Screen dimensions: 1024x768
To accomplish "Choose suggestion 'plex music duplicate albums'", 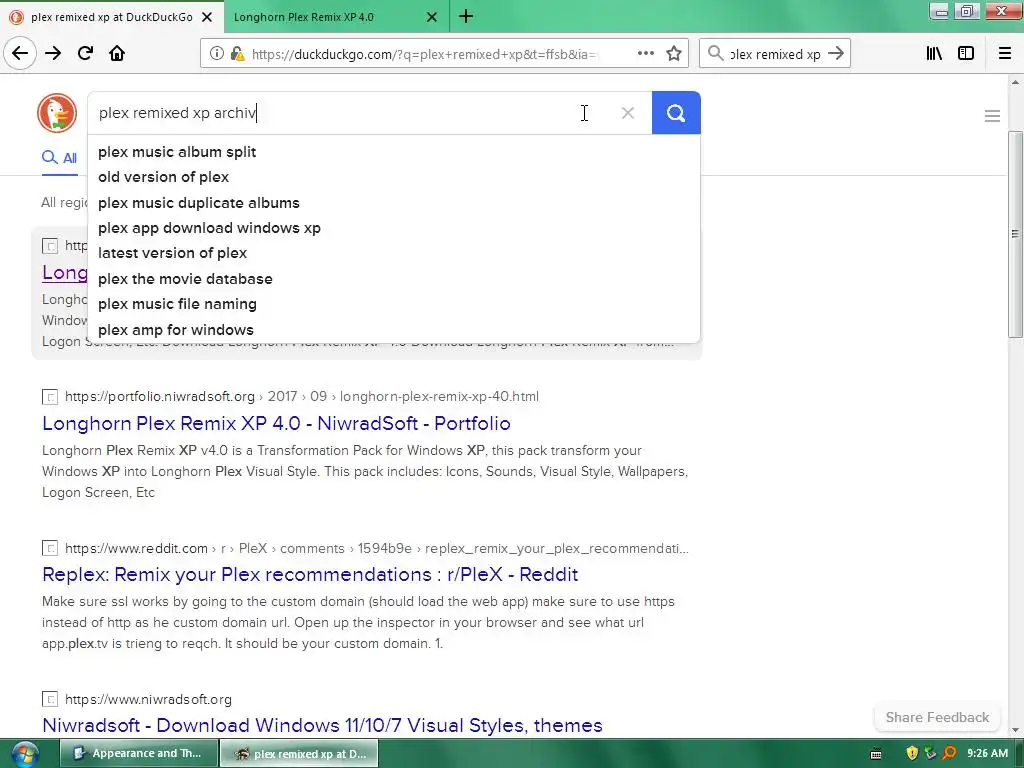I will coord(394,203).
